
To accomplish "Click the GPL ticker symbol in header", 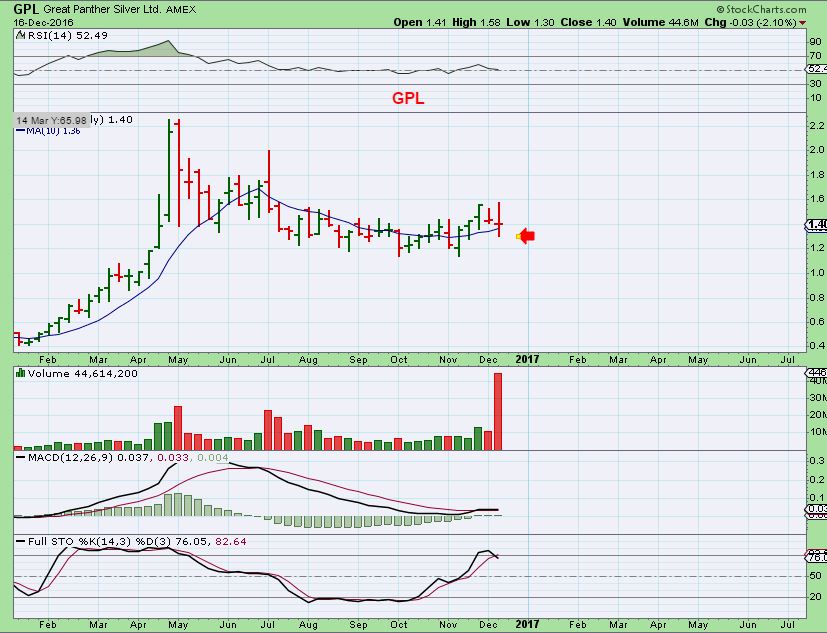I will (x=26, y=8).
